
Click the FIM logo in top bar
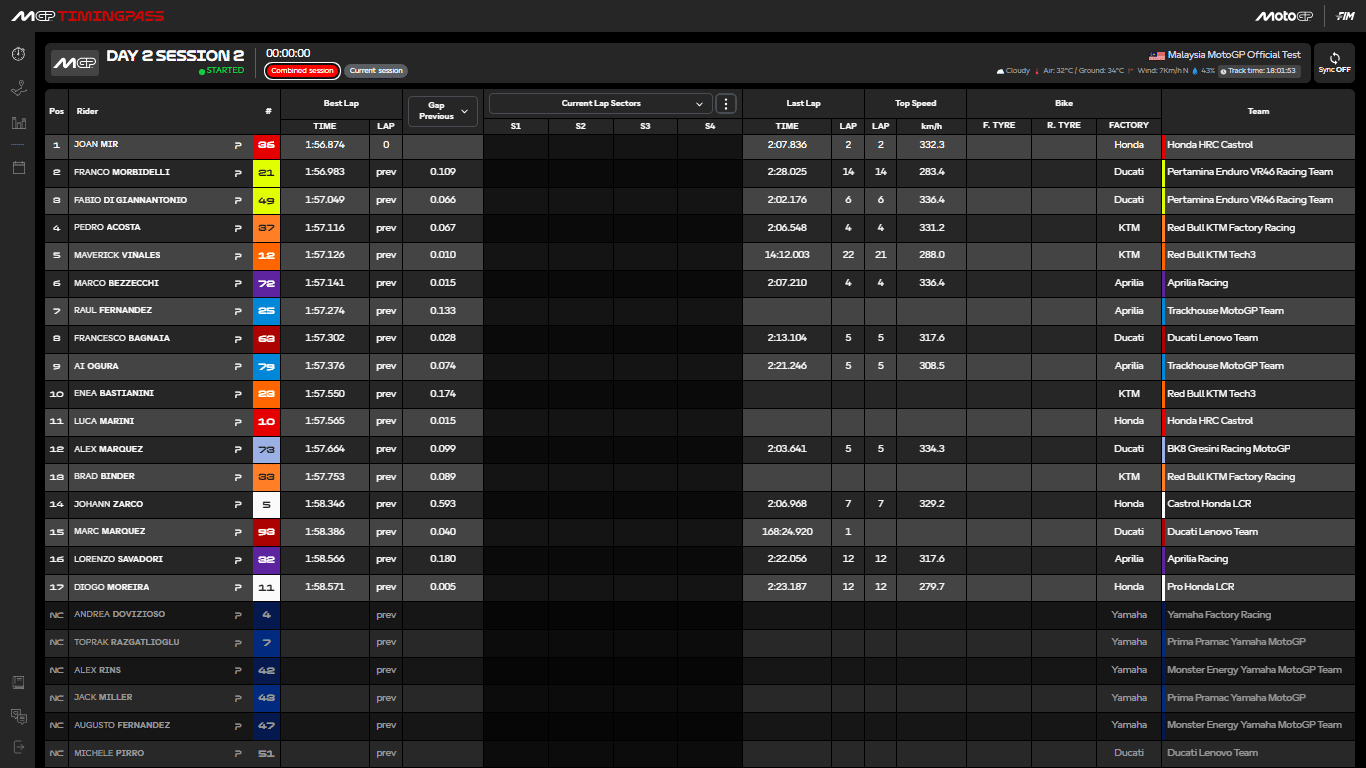(x=1345, y=15)
